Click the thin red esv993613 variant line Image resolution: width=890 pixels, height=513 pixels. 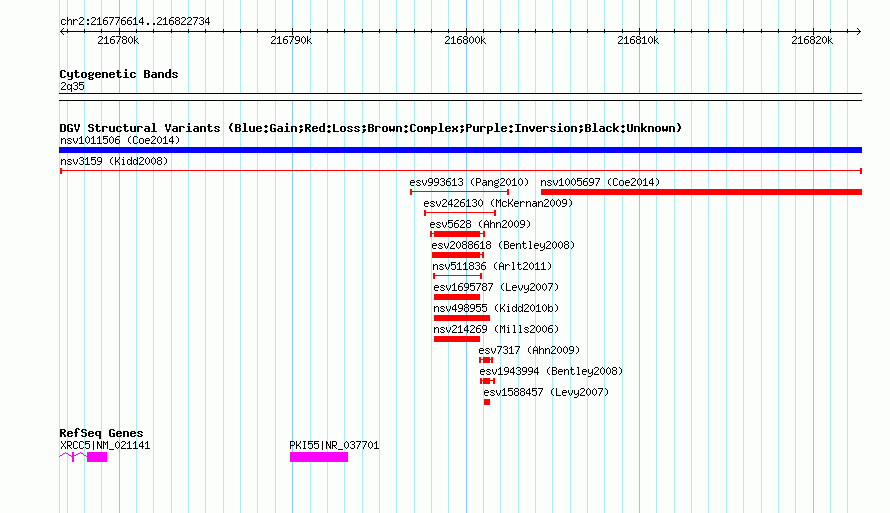coord(459,192)
